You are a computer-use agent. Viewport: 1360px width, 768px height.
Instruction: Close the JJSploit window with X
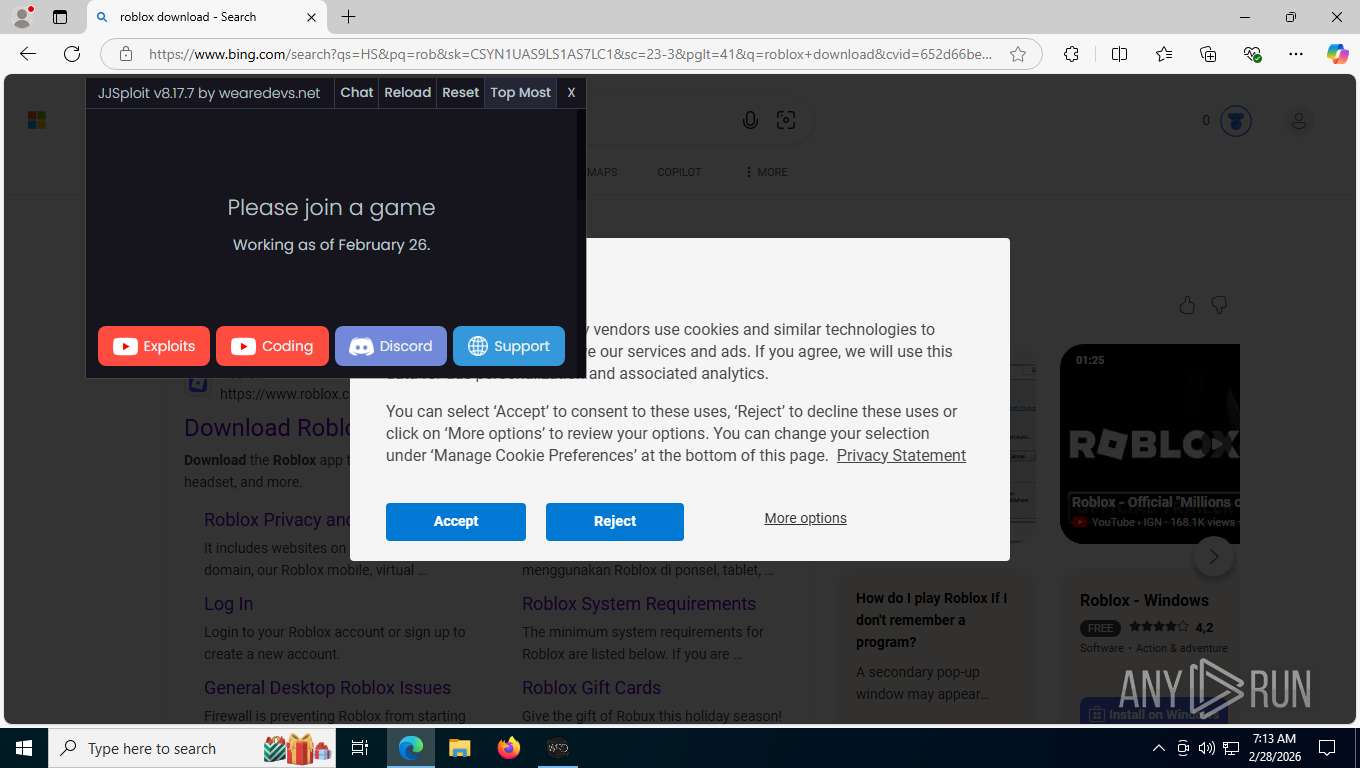point(571,93)
